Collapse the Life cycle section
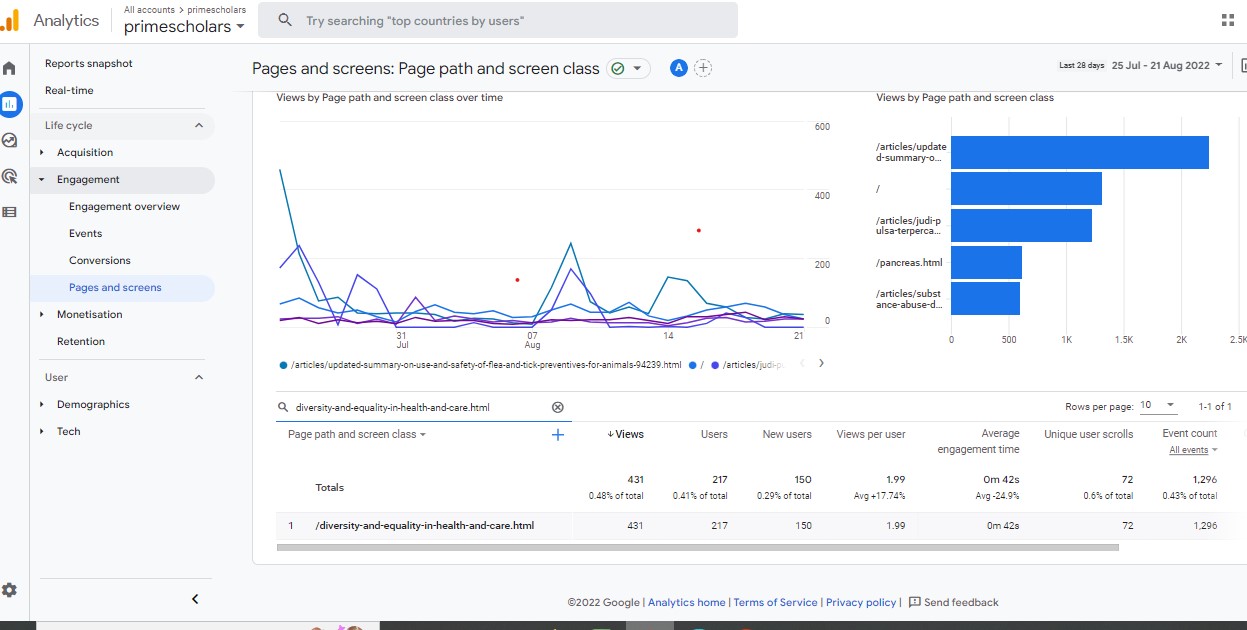This screenshot has width=1247, height=630. click(x=198, y=126)
